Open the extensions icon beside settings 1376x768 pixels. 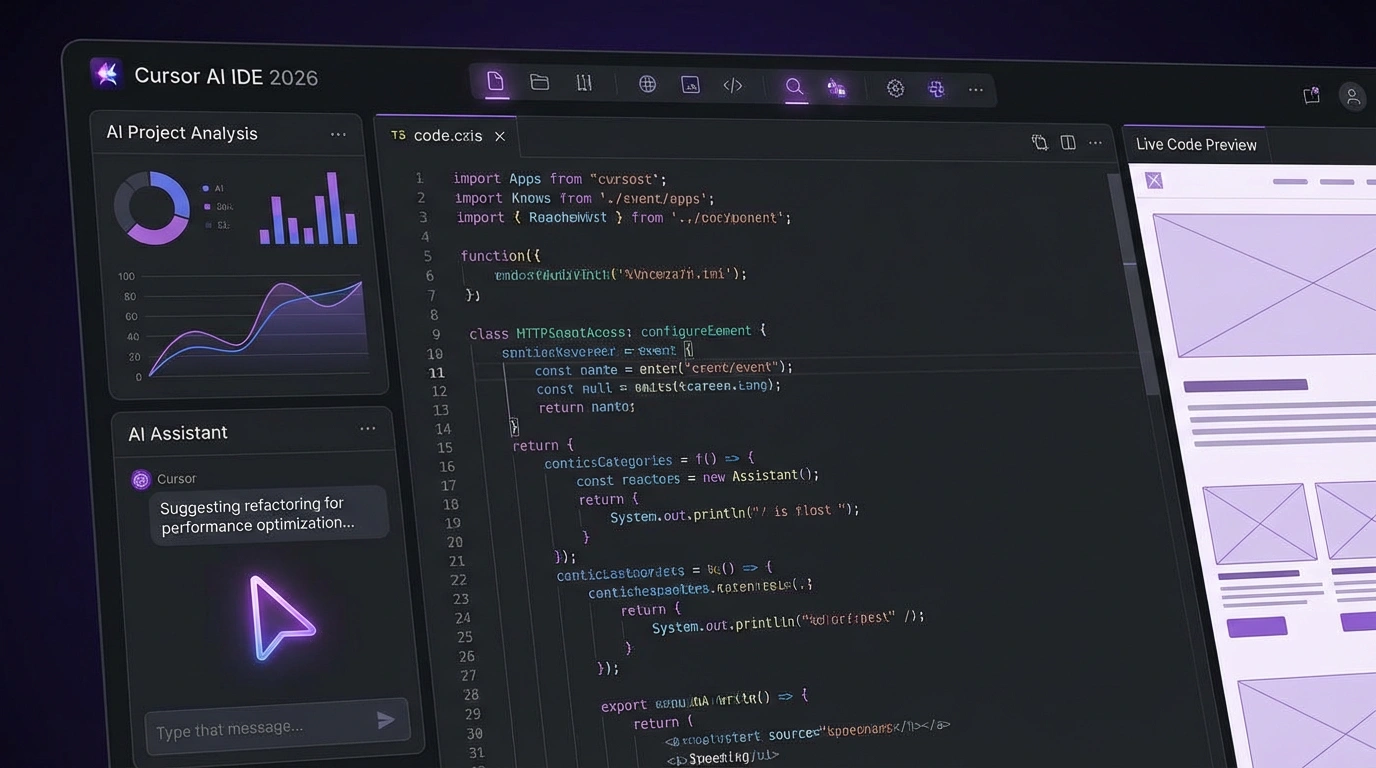point(936,89)
